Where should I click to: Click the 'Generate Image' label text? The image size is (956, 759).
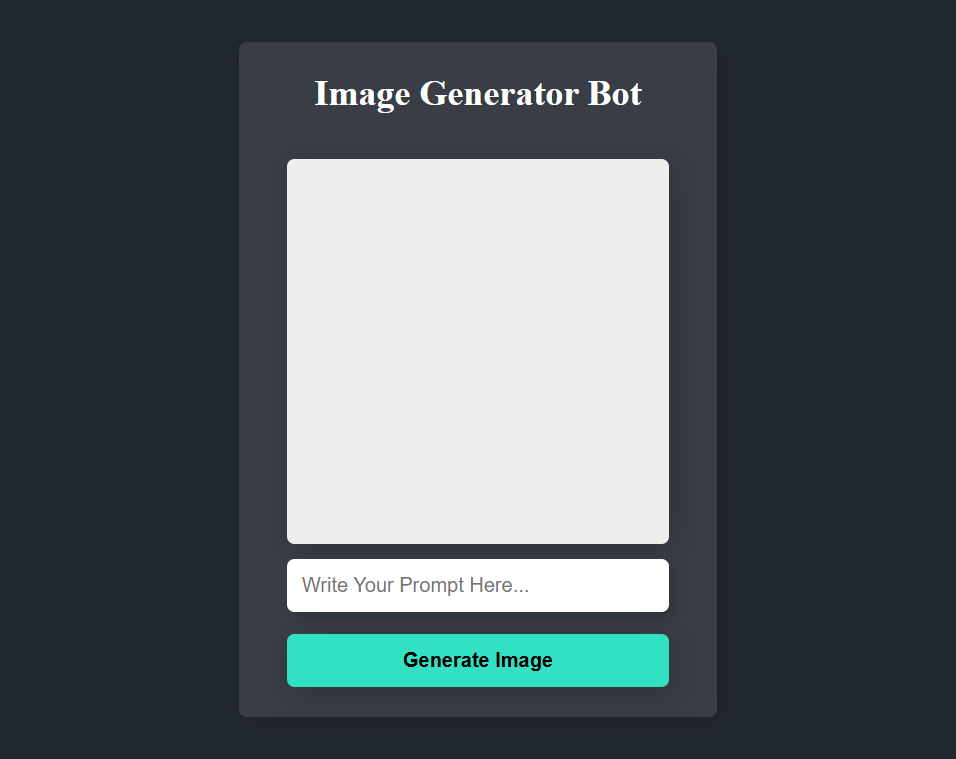click(x=477, y=660)
